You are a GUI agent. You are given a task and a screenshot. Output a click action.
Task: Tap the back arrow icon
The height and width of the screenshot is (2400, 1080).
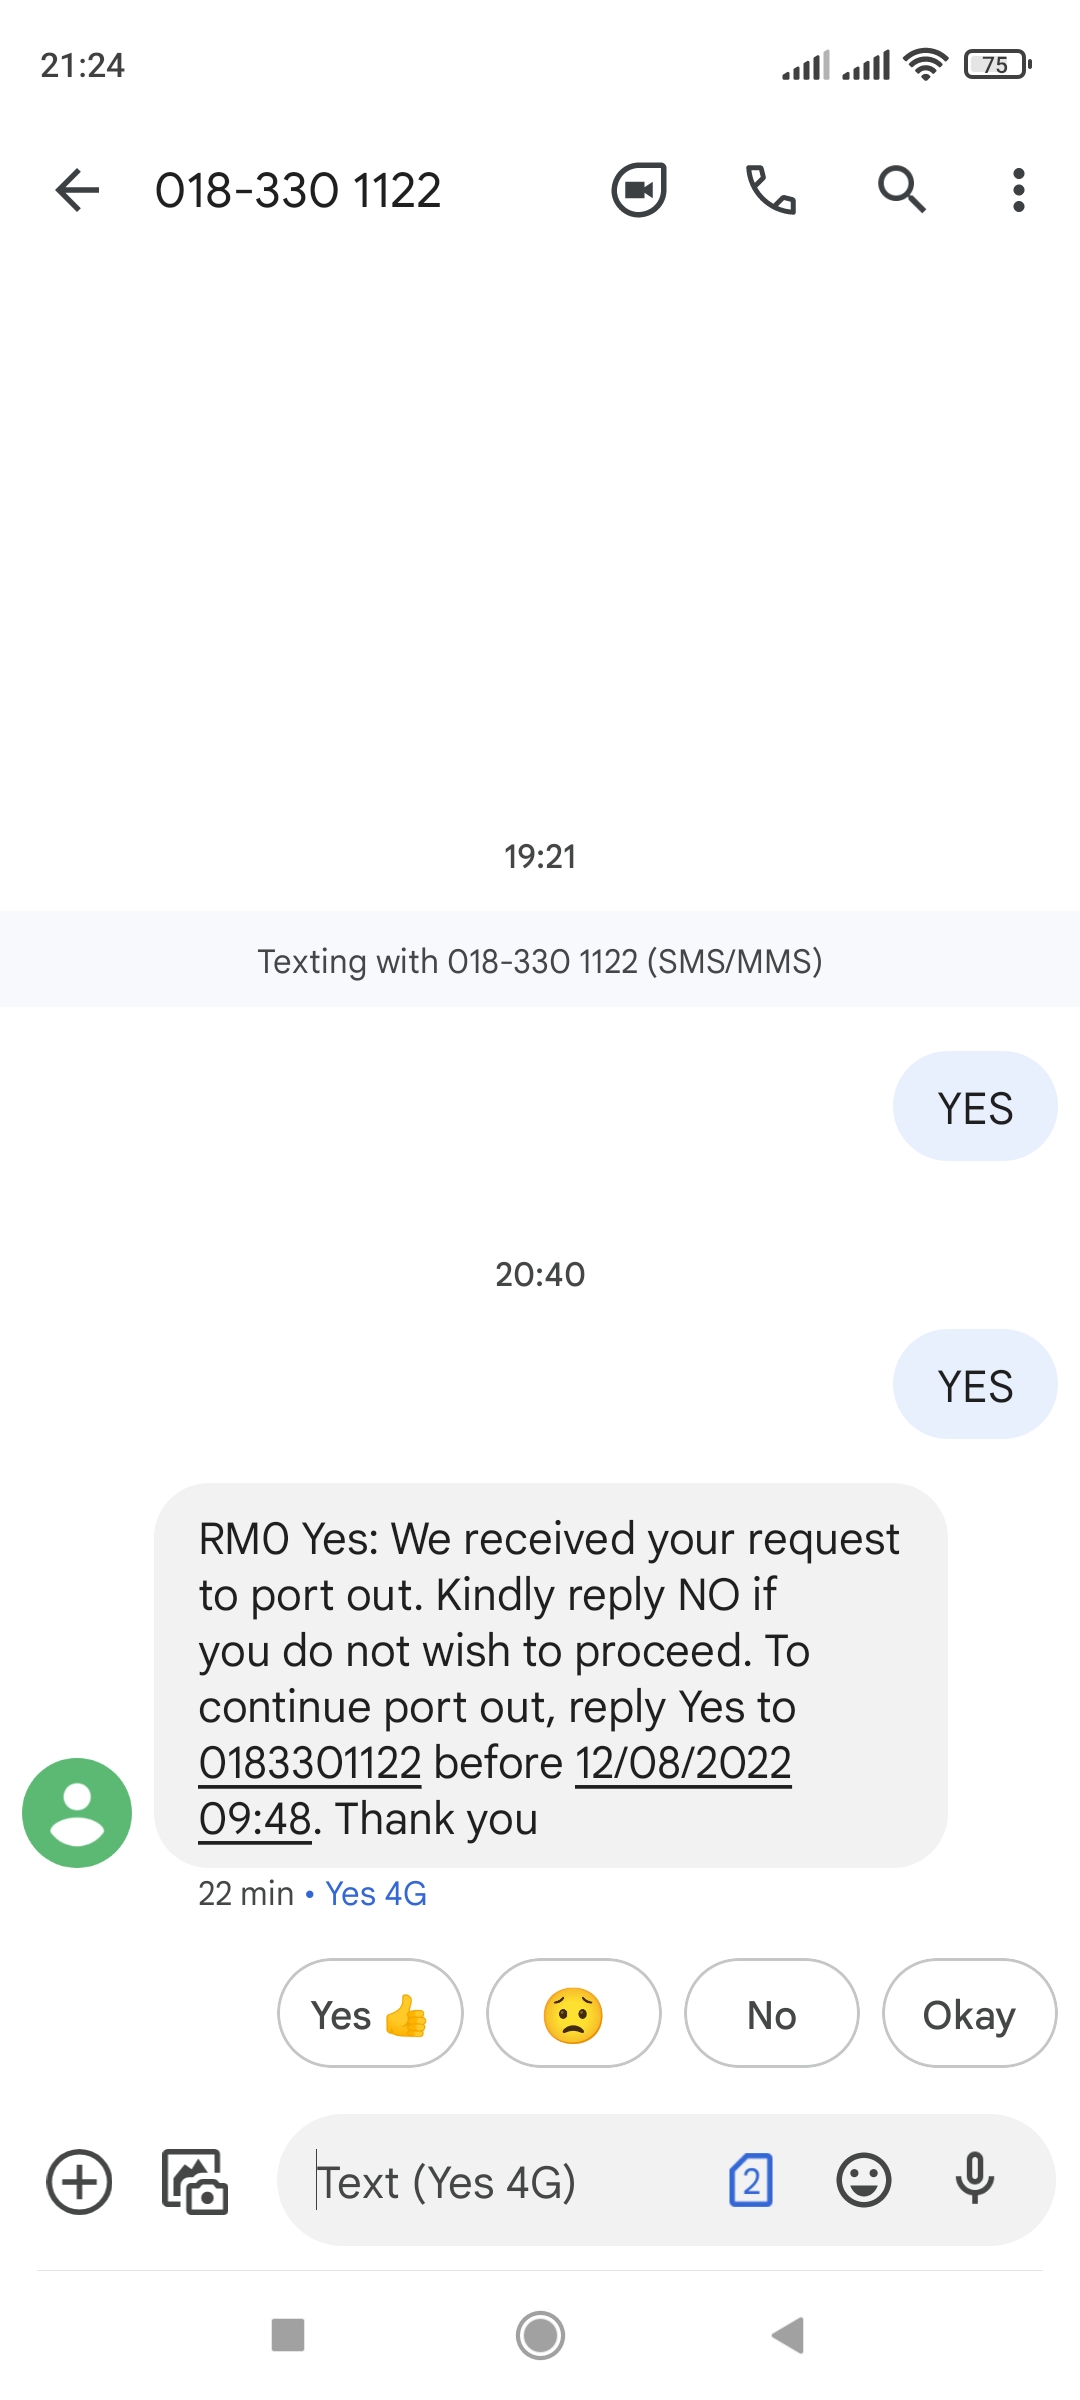(77, 190)
